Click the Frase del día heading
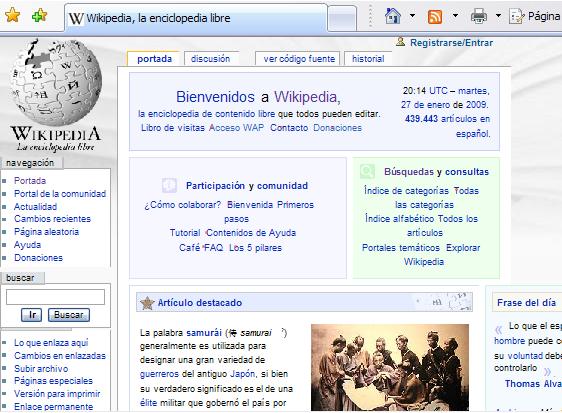This screenshot has height=413, width=562. (x=527, y=303)
